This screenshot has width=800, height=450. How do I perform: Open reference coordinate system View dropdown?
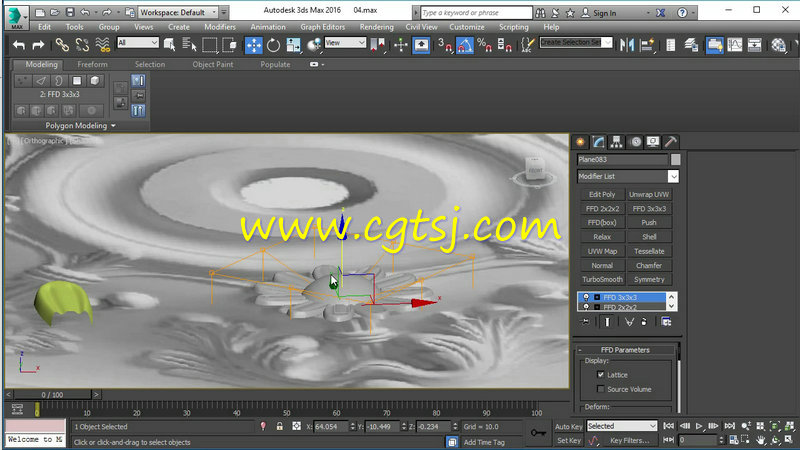pos(345,43)
